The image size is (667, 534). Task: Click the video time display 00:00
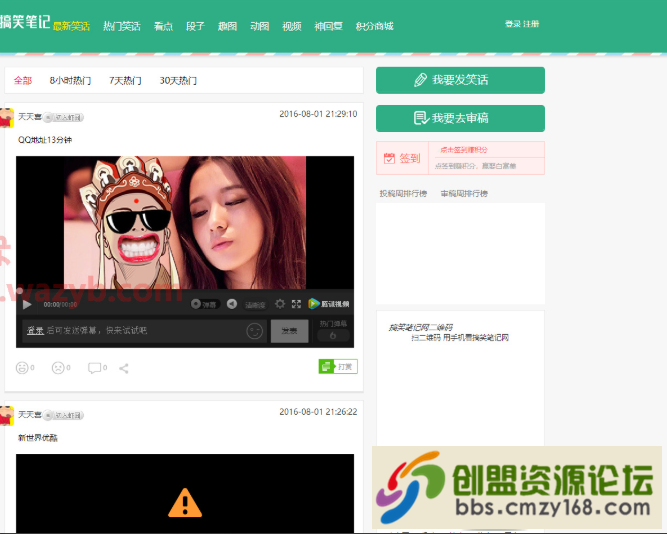click(x=60, y=305)
